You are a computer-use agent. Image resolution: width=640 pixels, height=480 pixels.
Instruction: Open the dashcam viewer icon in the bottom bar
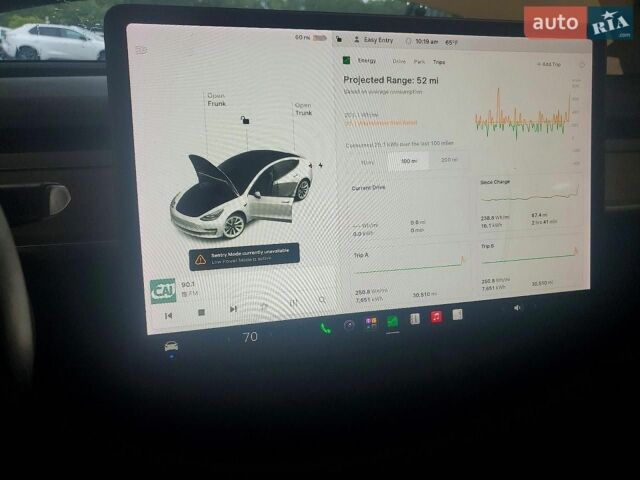pos(349,325)
